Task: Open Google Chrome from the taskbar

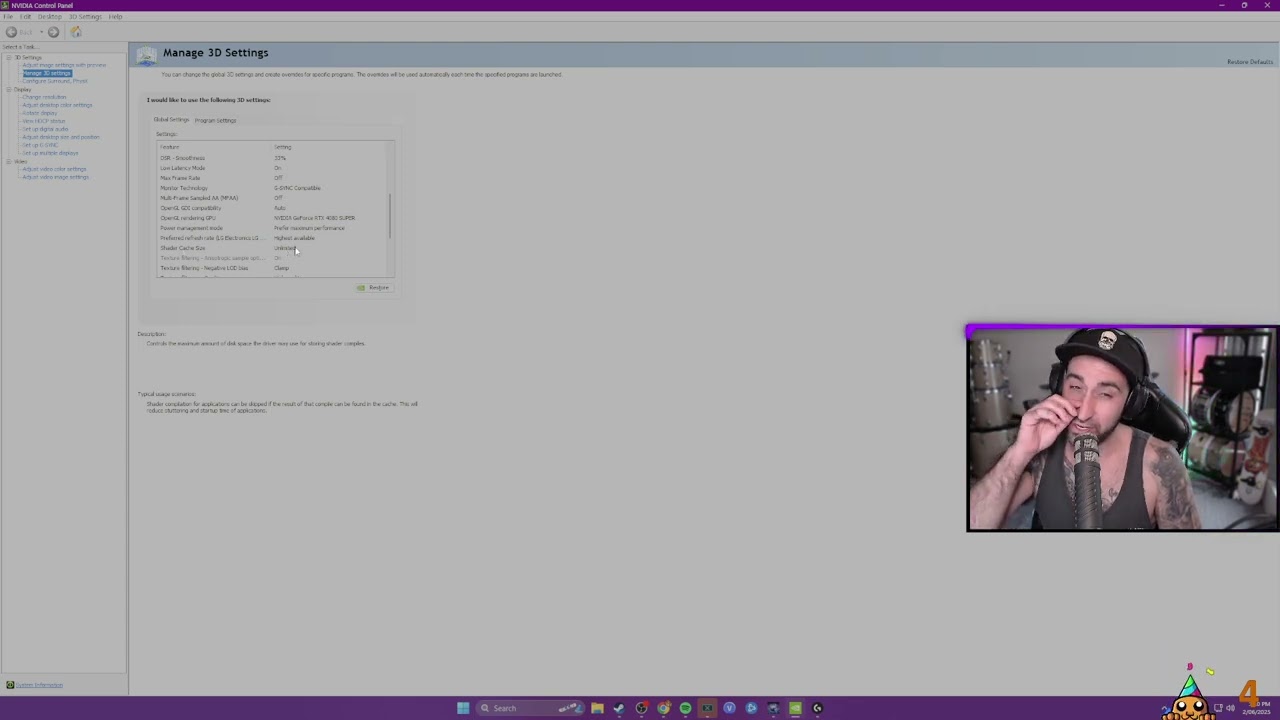Action: pyautogui.click(x=663, y=708)
